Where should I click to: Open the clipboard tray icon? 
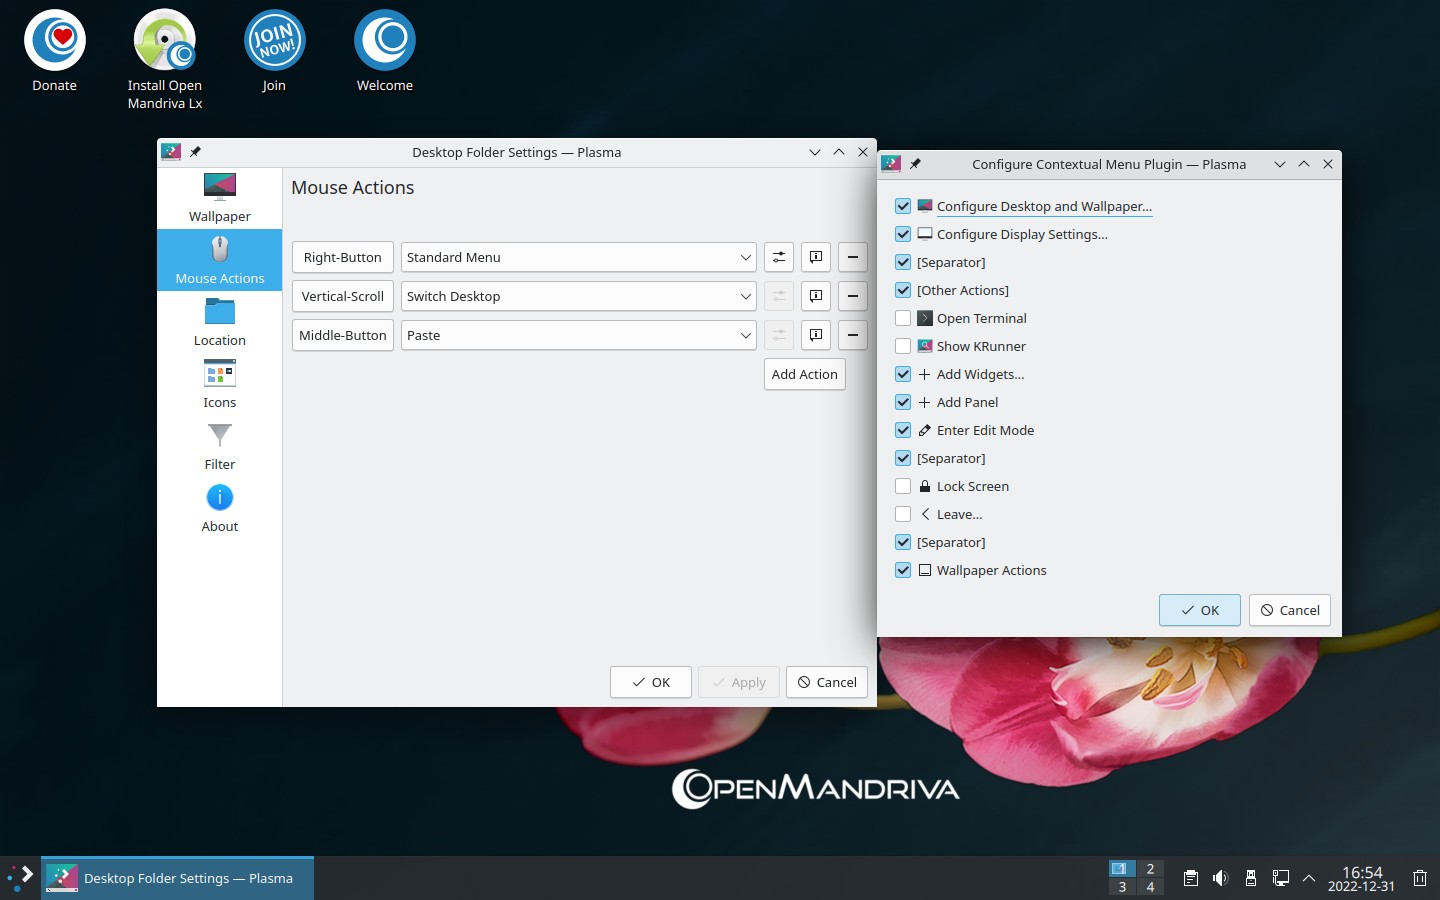(x=1190, y=878)
